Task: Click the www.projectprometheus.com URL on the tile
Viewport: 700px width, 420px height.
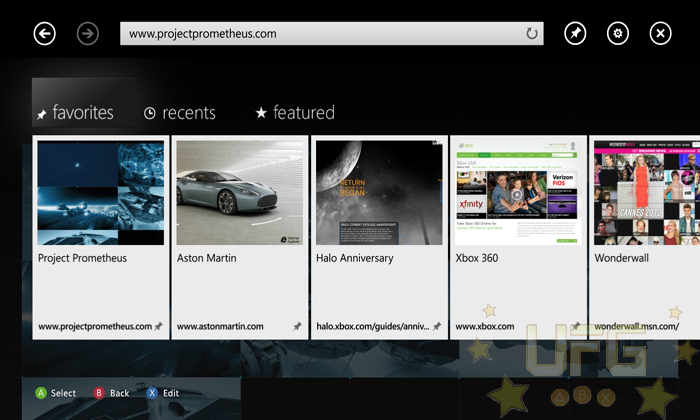Action: 95,326
